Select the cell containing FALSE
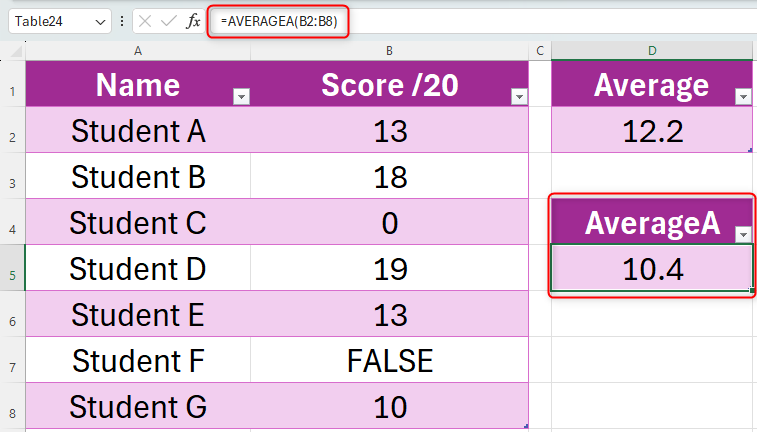 pyautogui.click(x=389, y=360)
